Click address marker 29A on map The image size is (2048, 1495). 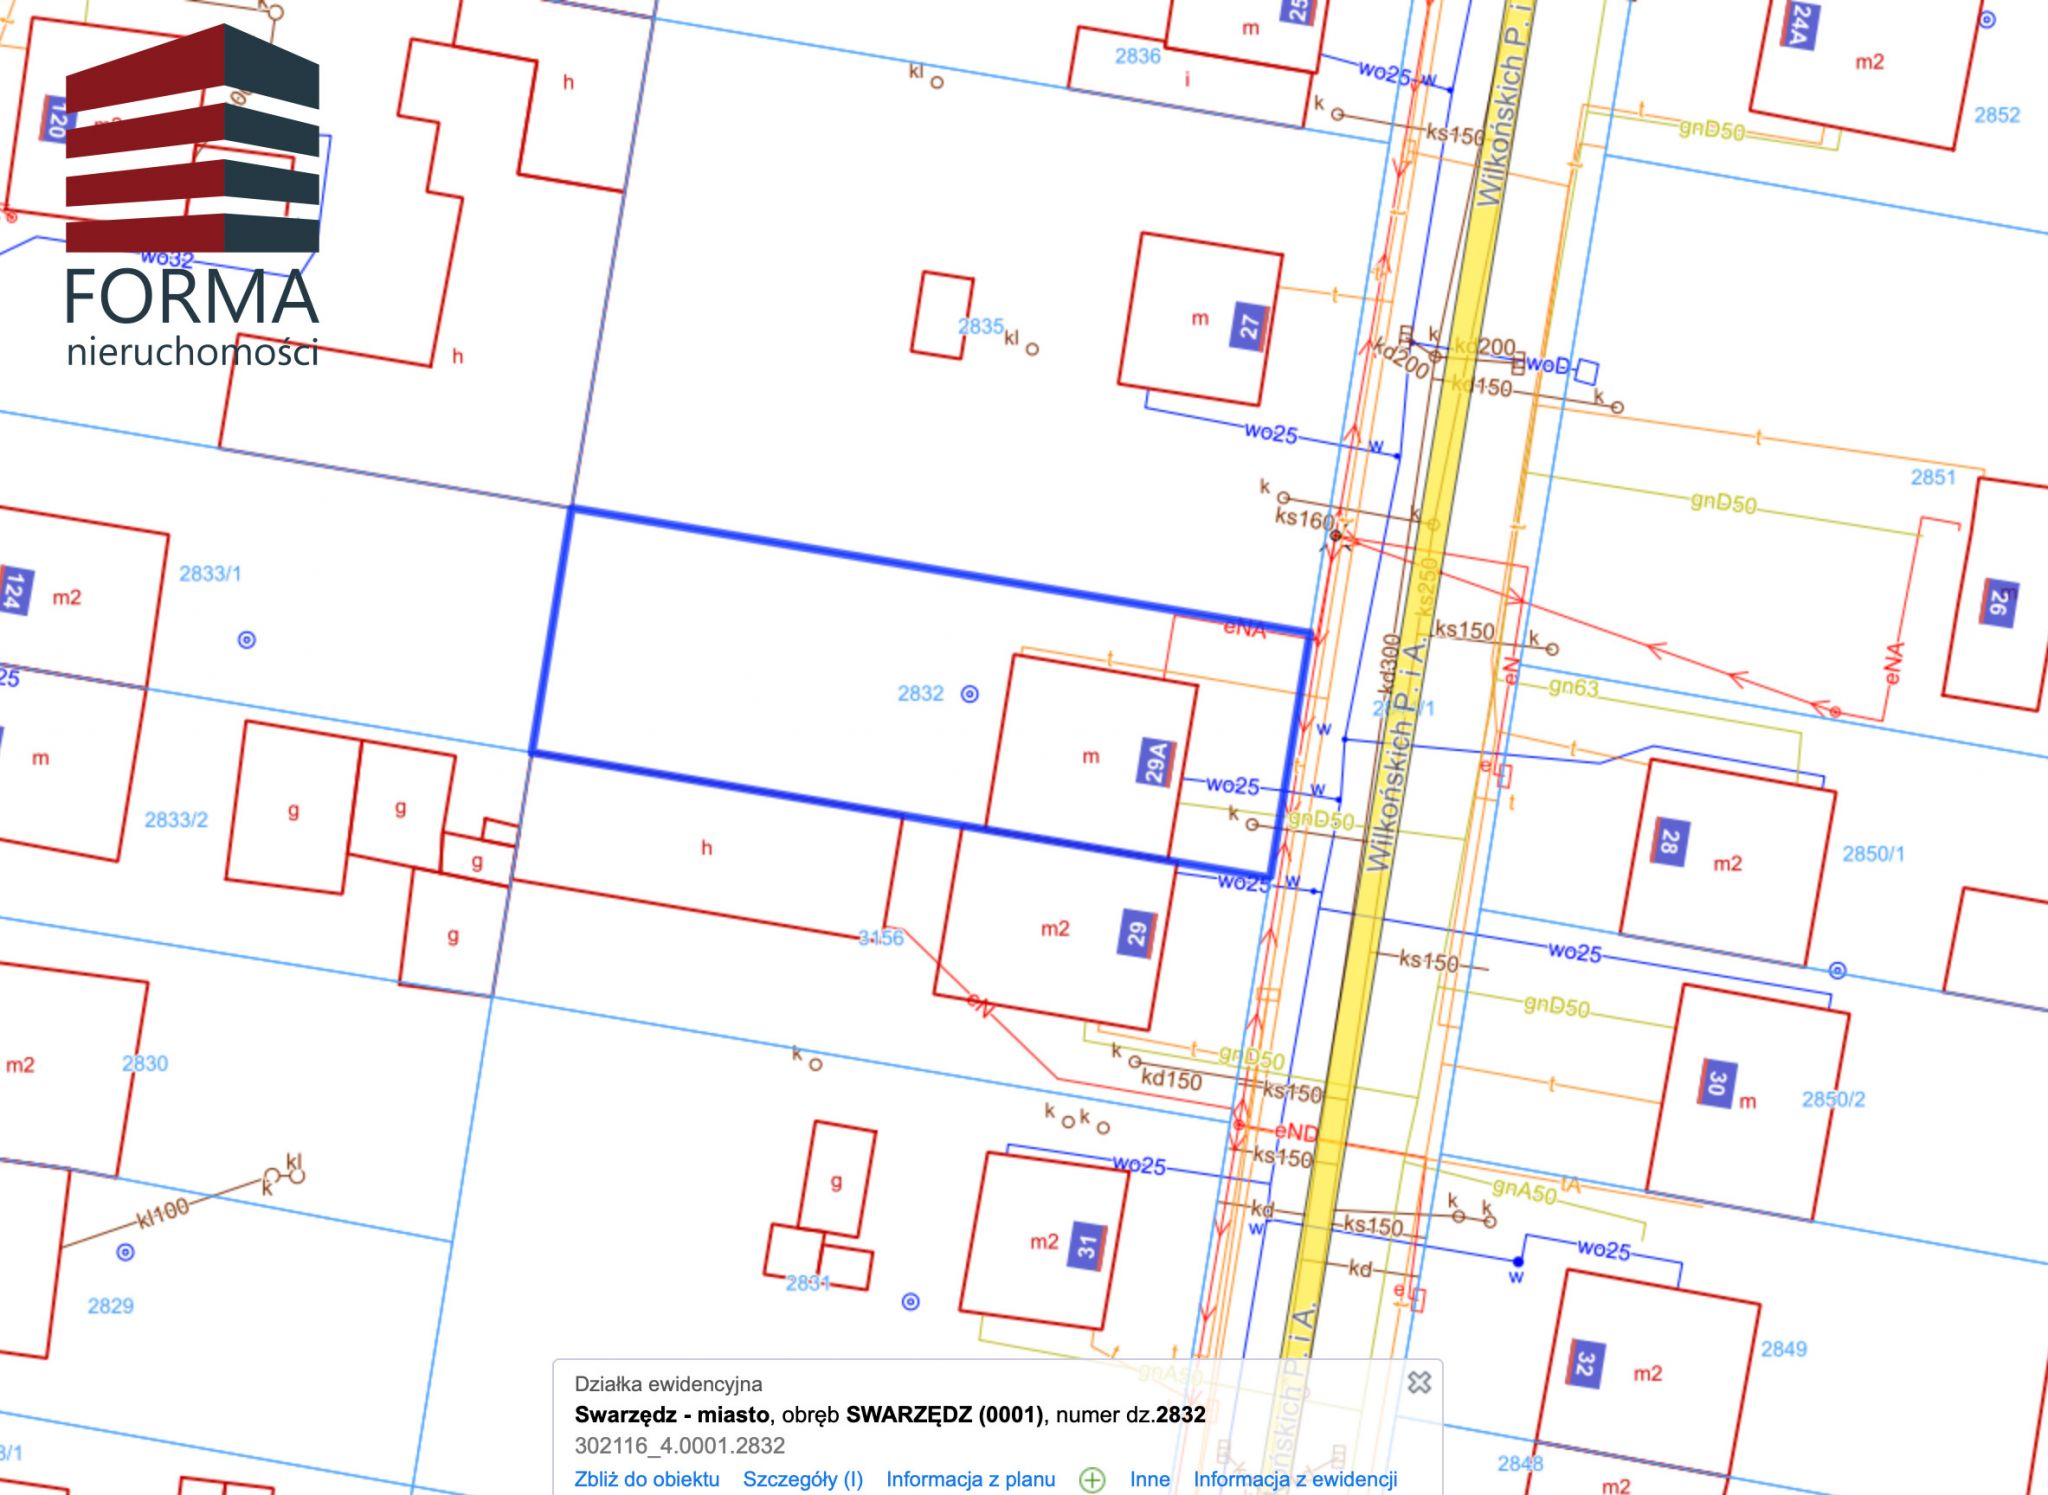coord(1156,762)
